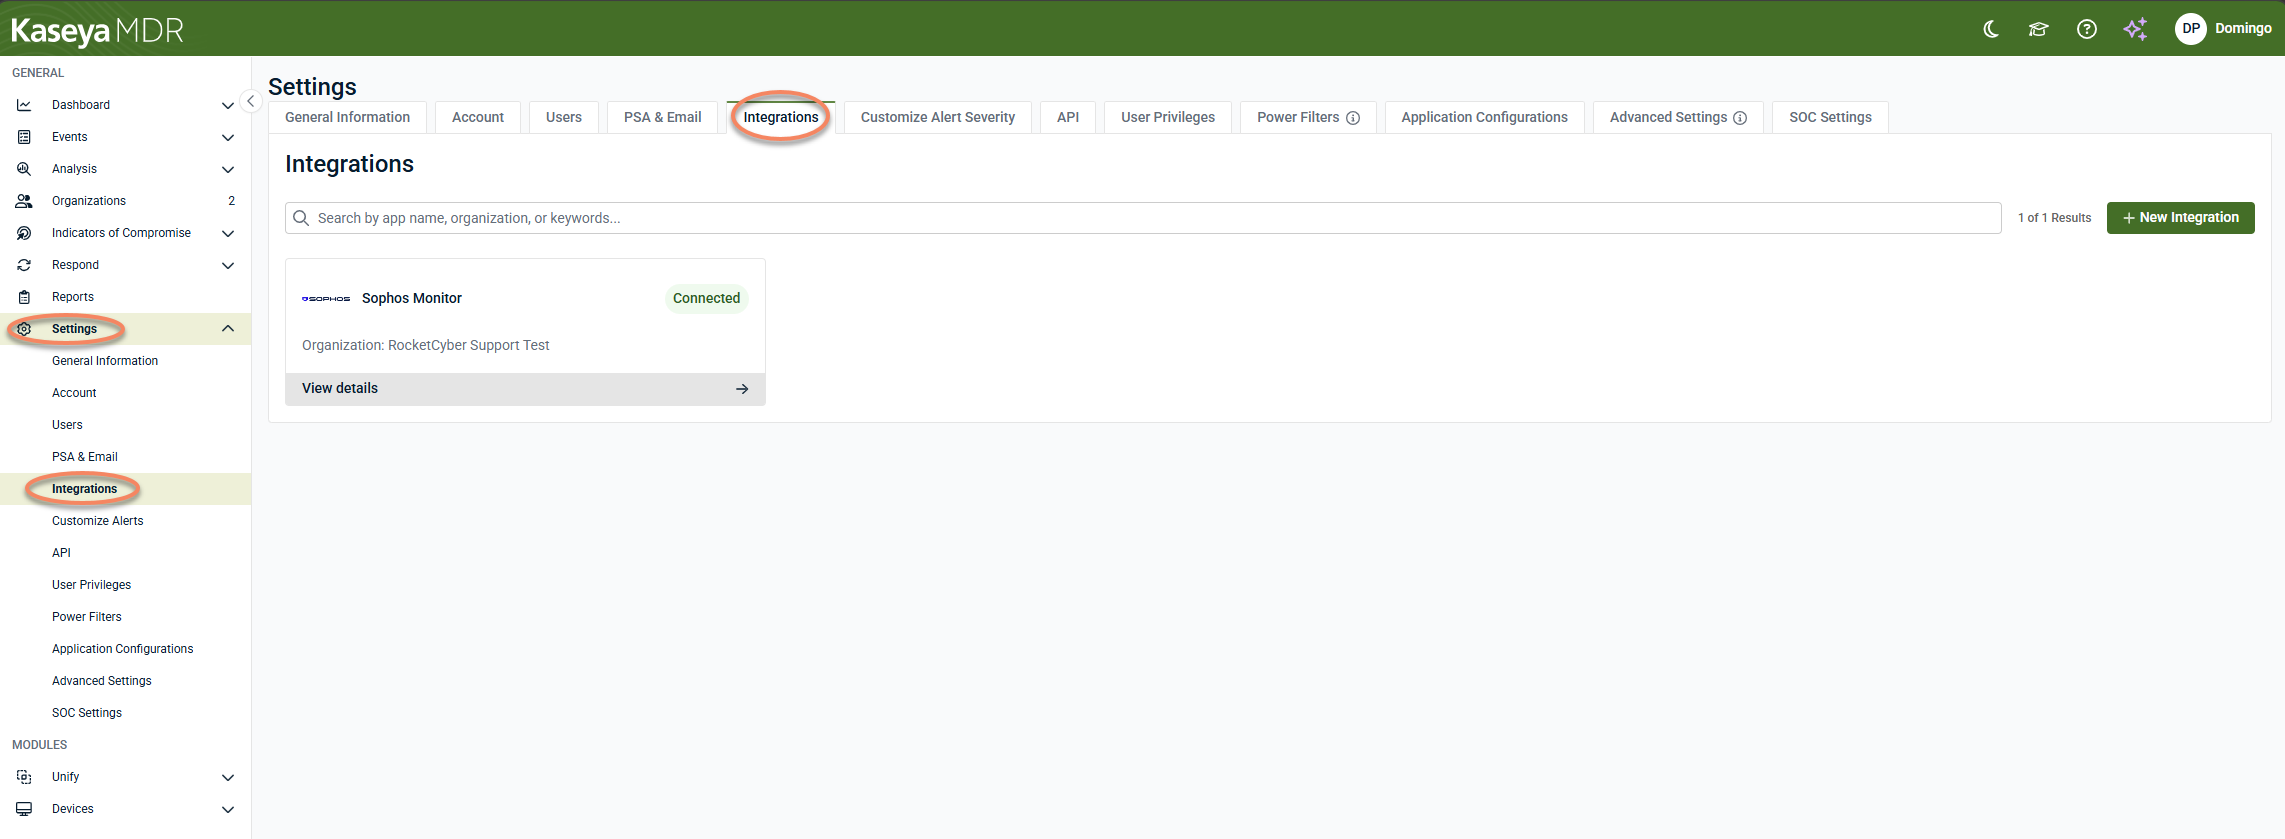Click the Events list icon
This screenshot has width=2285, height=839.
pos(24,137)
